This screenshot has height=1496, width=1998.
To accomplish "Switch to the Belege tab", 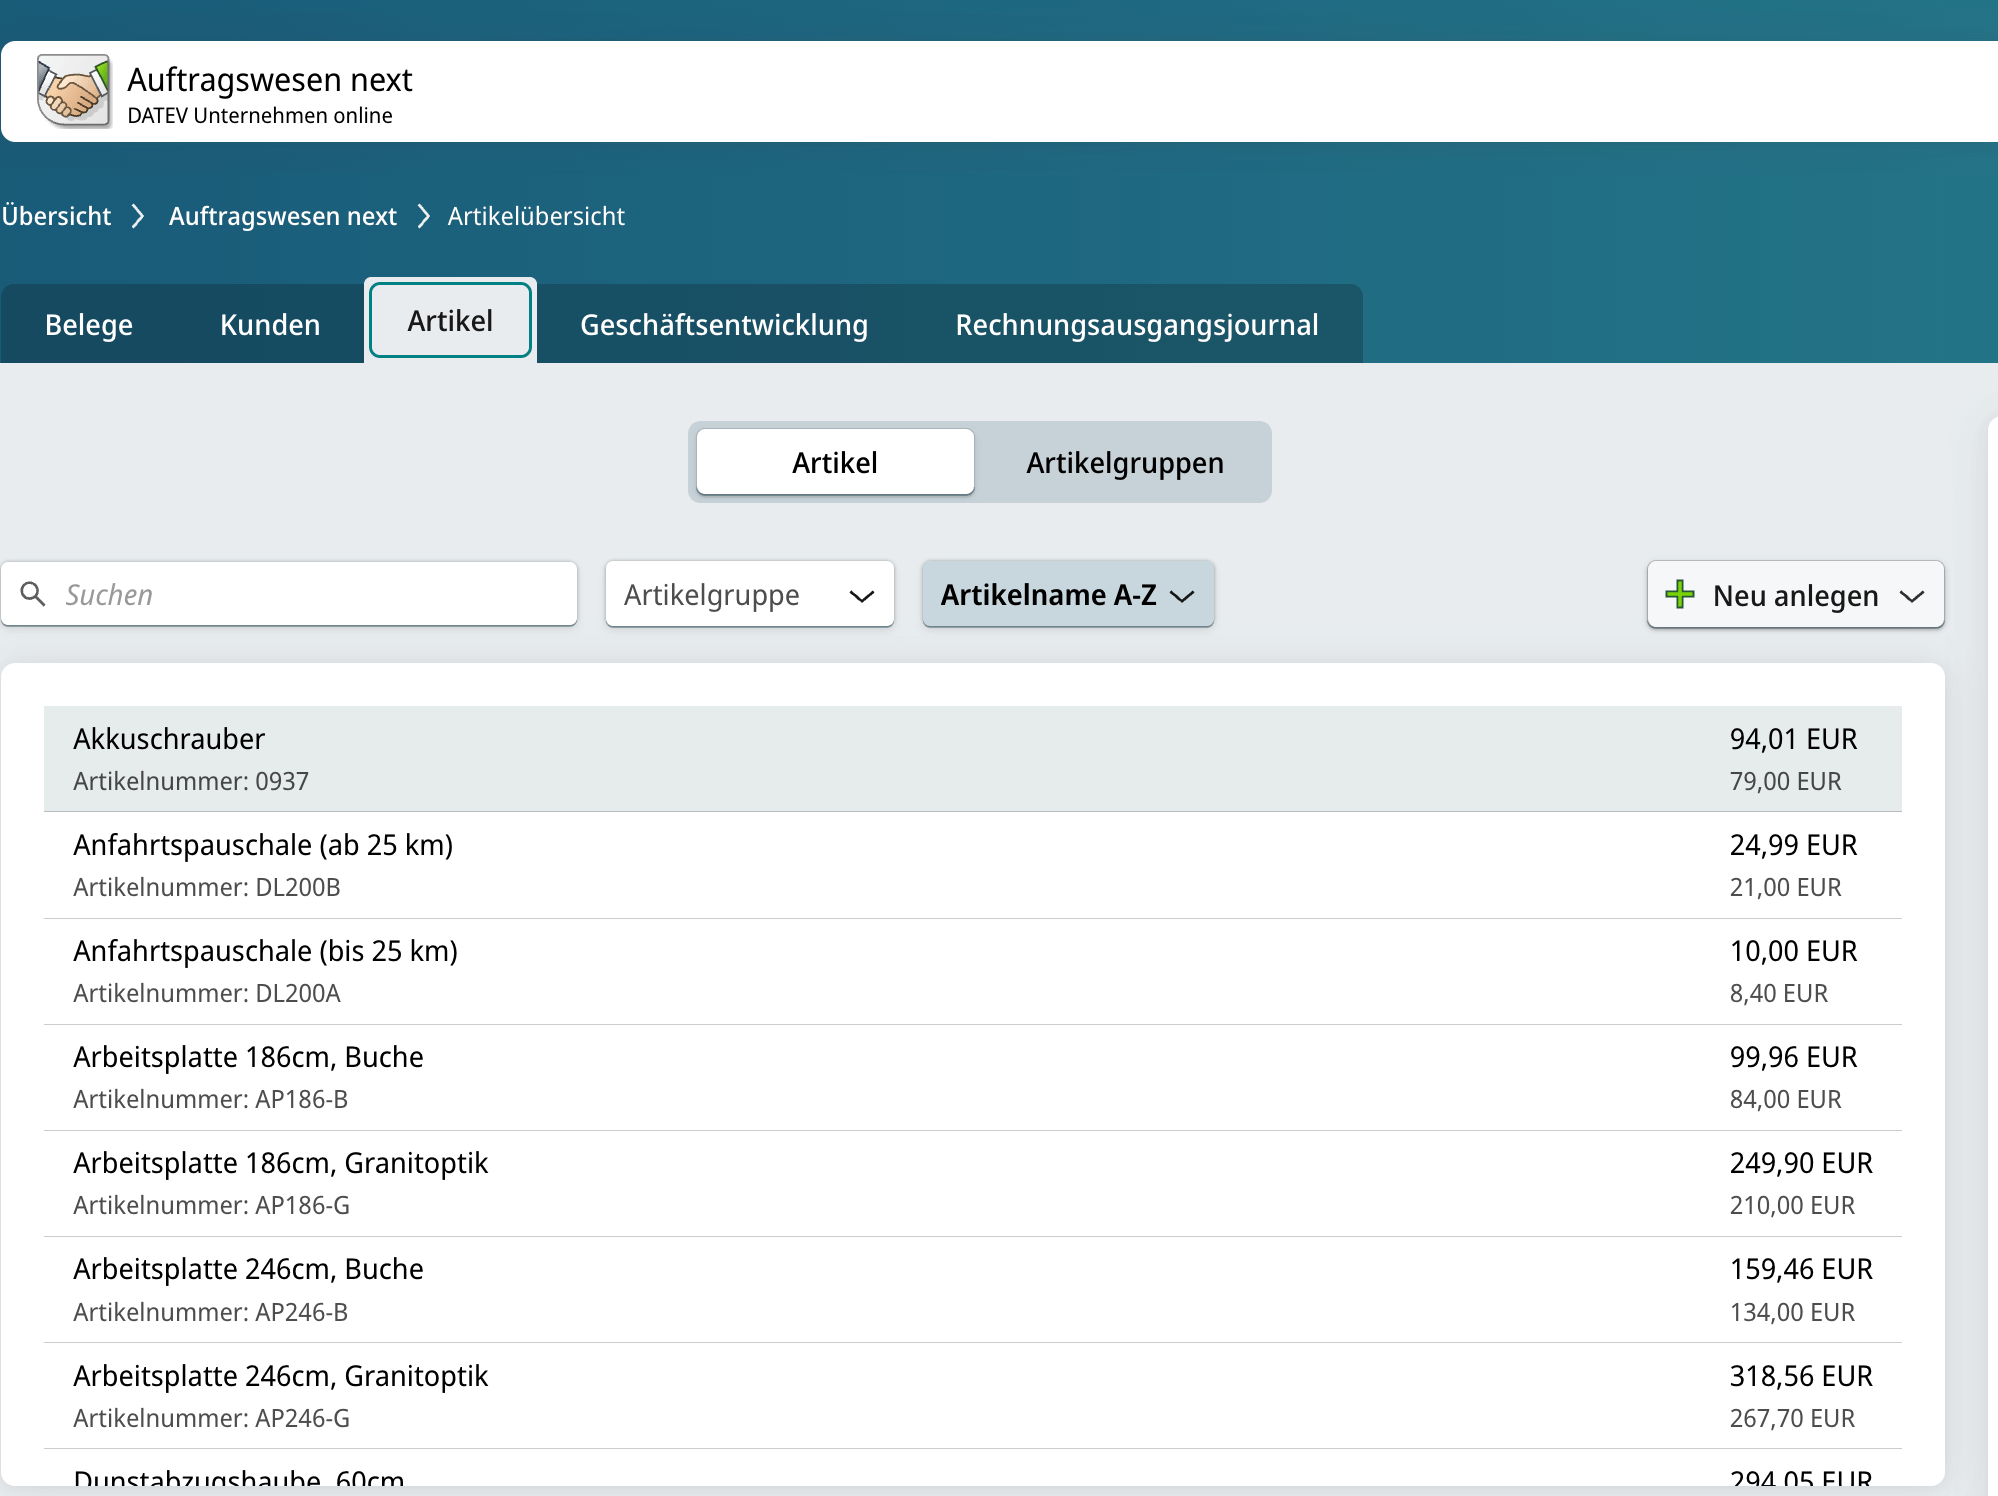I will coord(89,325).
